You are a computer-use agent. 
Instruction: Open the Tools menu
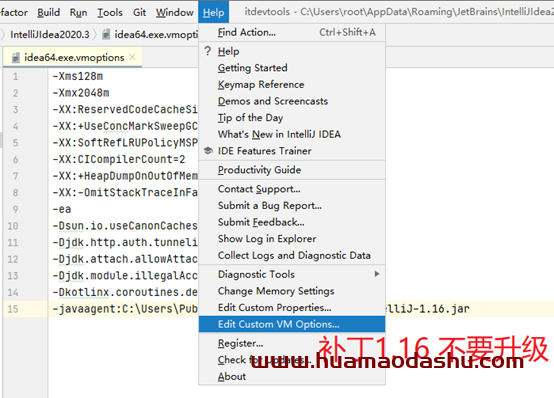coord(110,12)
